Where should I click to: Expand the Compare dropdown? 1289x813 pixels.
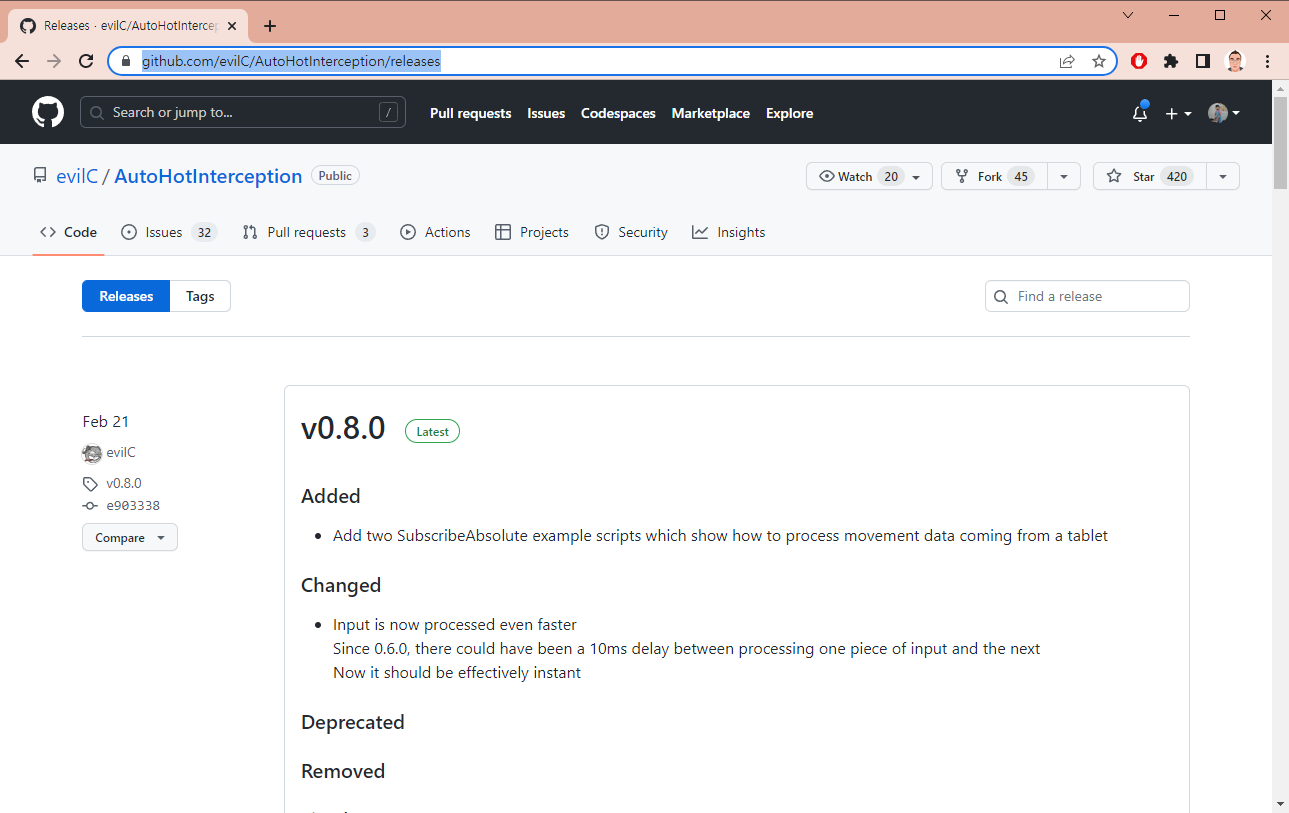pos(130,538)
